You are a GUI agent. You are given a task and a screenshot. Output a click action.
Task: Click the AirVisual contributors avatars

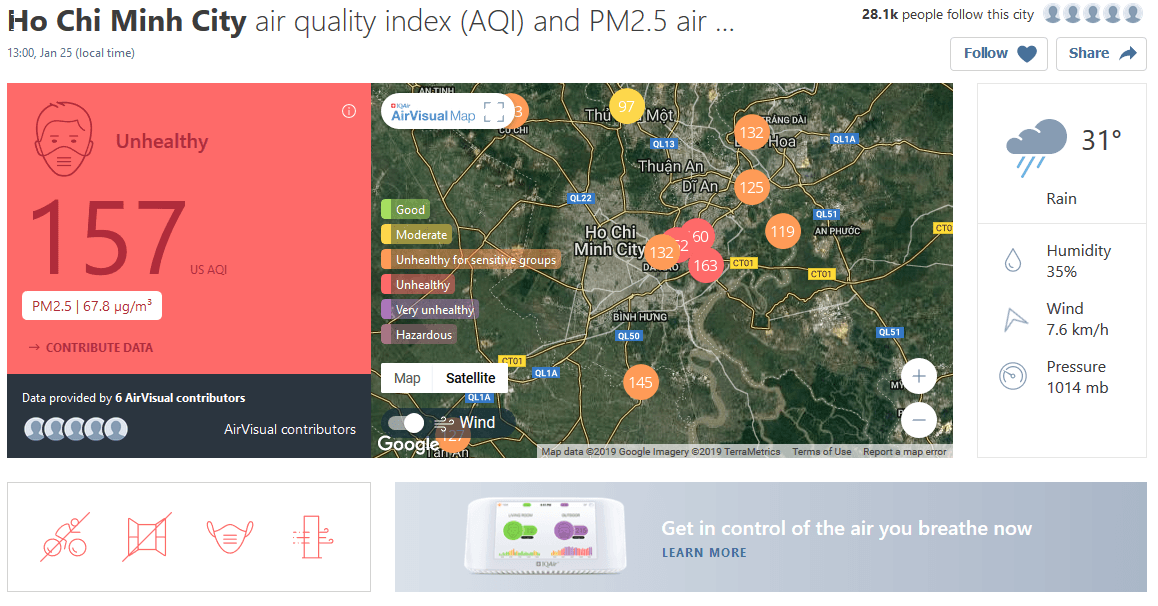tap(75, 429)
